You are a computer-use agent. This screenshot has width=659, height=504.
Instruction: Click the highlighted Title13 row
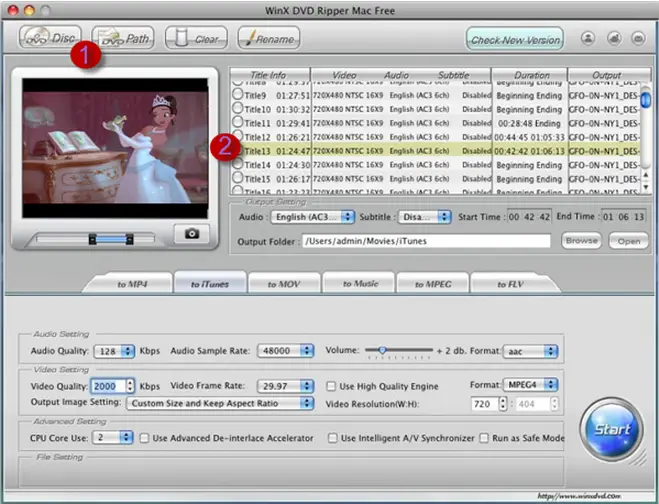pos(435,150)
